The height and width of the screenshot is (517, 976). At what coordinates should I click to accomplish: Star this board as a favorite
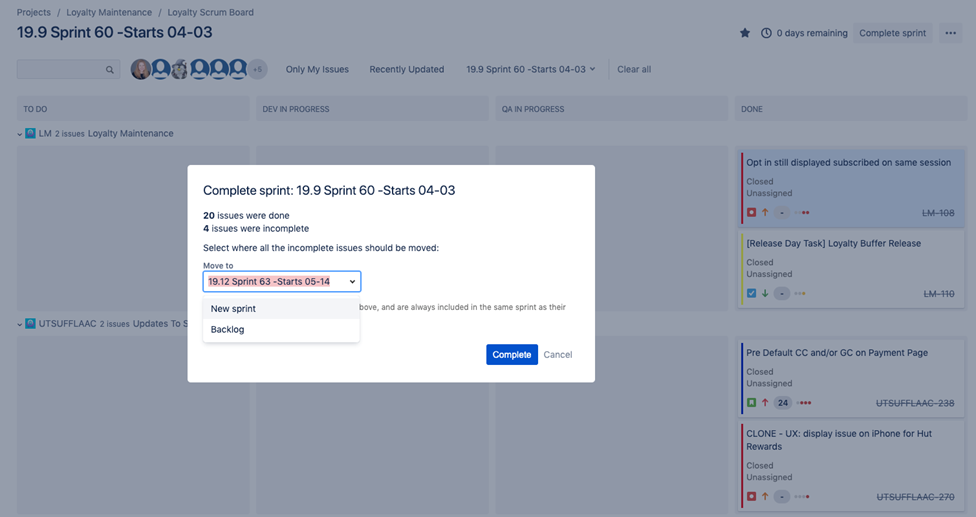tap(744, 33)
